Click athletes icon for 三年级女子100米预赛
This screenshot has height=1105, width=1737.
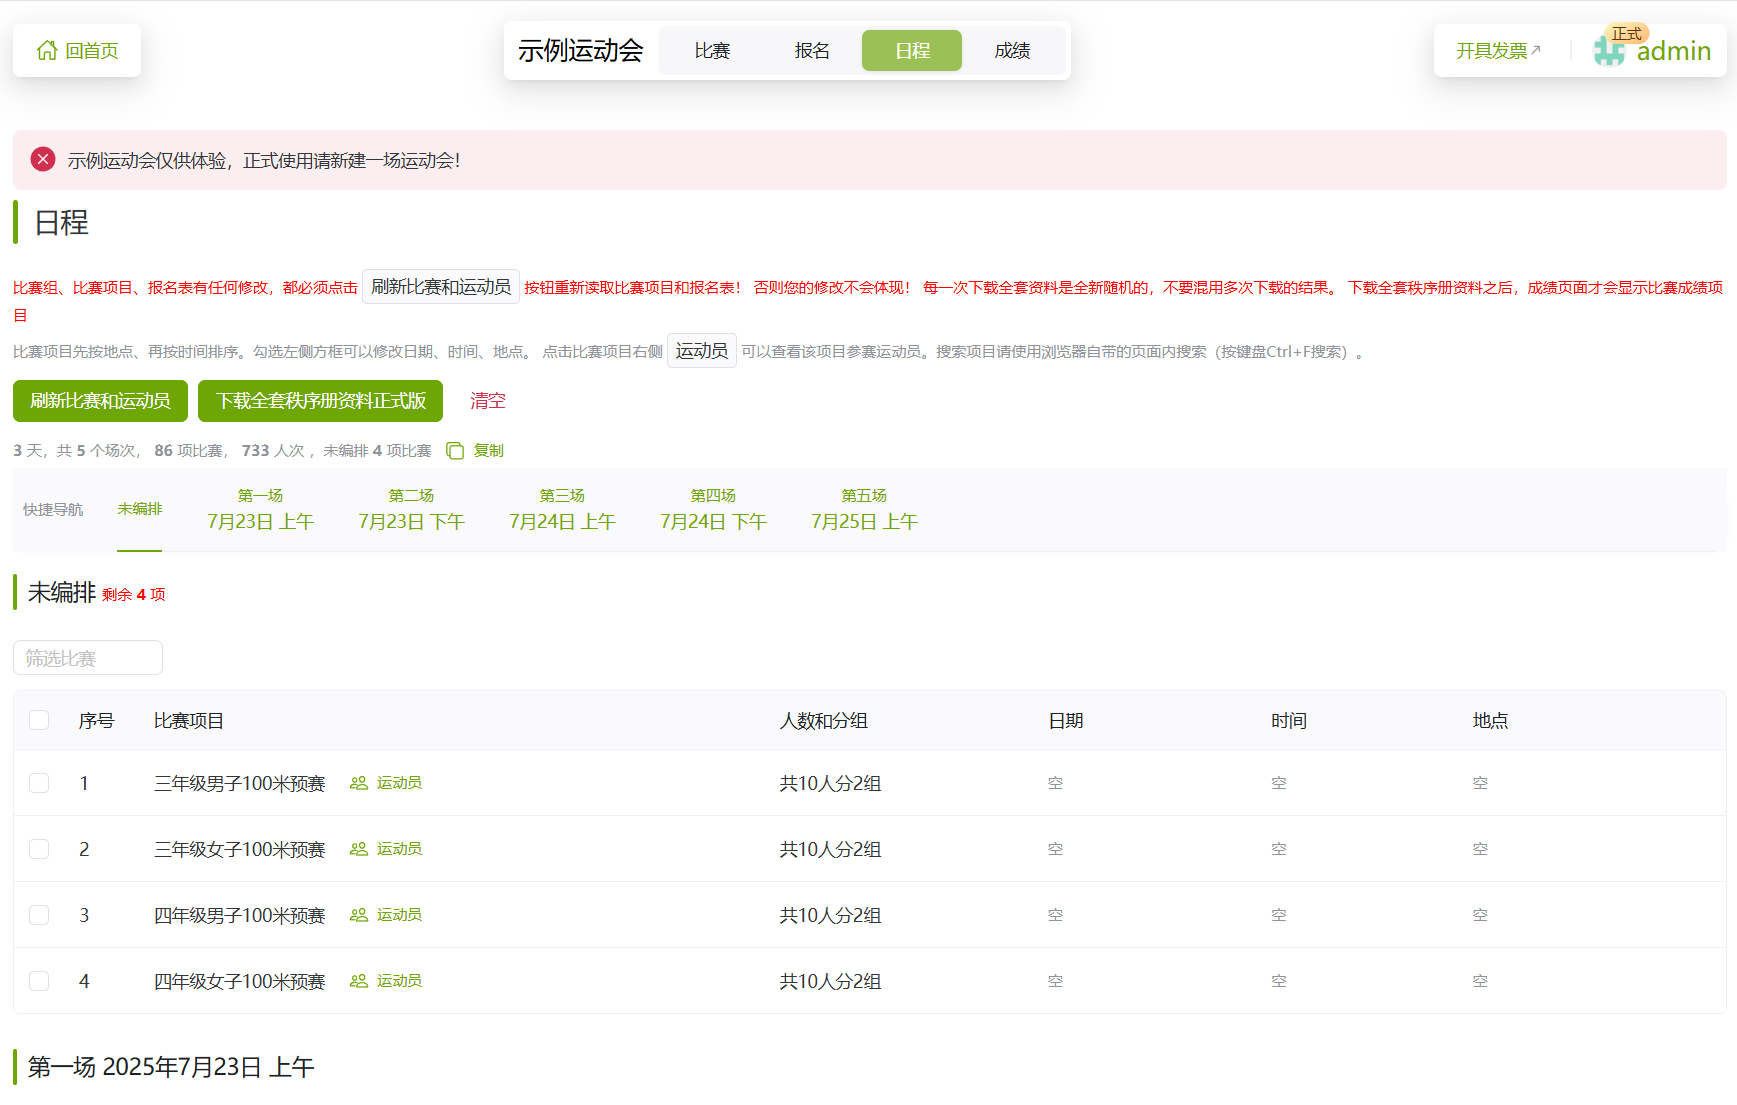click(359, 849)
